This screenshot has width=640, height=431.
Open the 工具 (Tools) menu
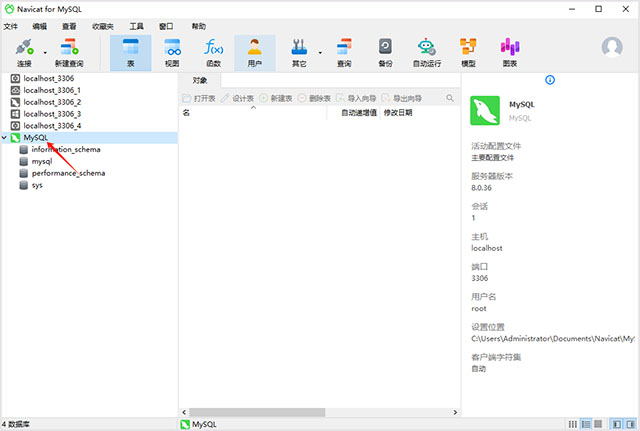click(x=136, y=27)
